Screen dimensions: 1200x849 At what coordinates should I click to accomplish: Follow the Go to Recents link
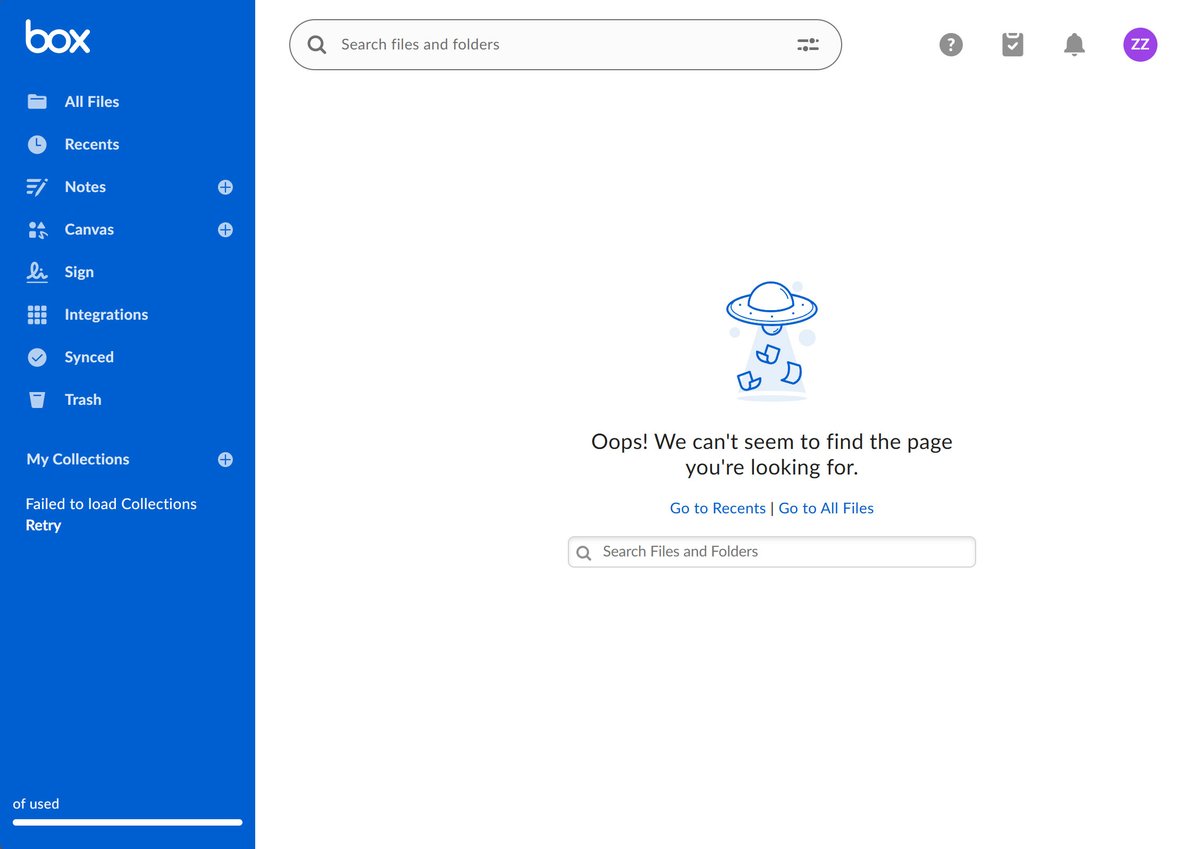click(x=718, y=508)
